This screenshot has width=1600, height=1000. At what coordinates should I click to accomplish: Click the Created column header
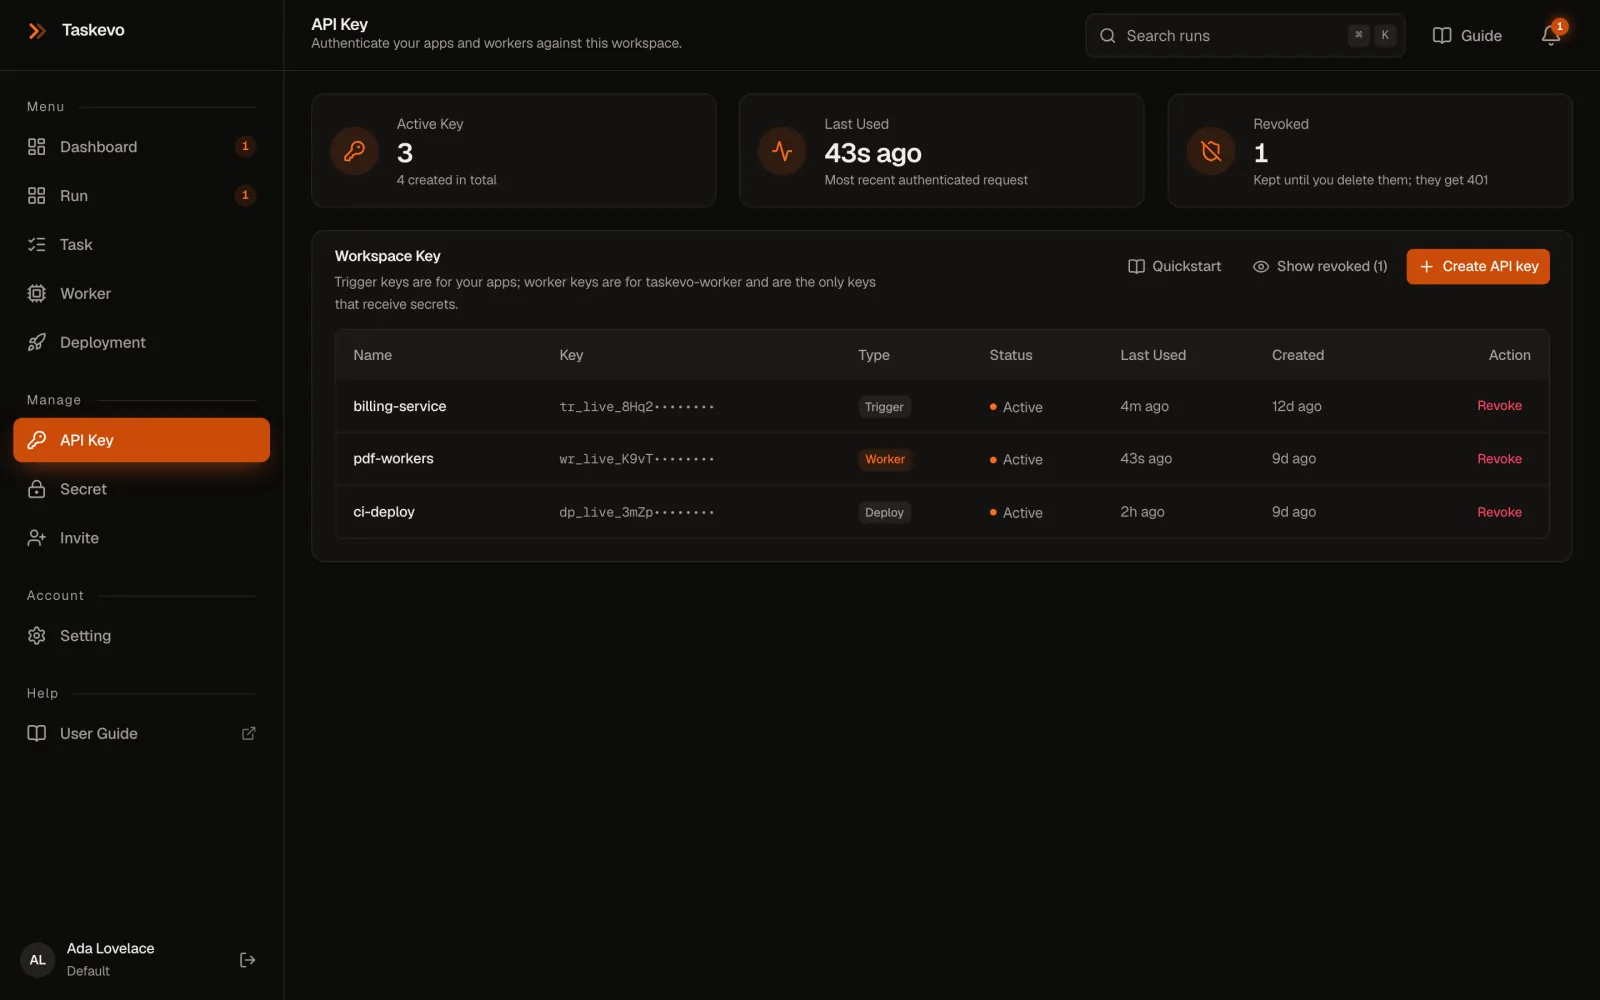click(x=1298, y=355)
